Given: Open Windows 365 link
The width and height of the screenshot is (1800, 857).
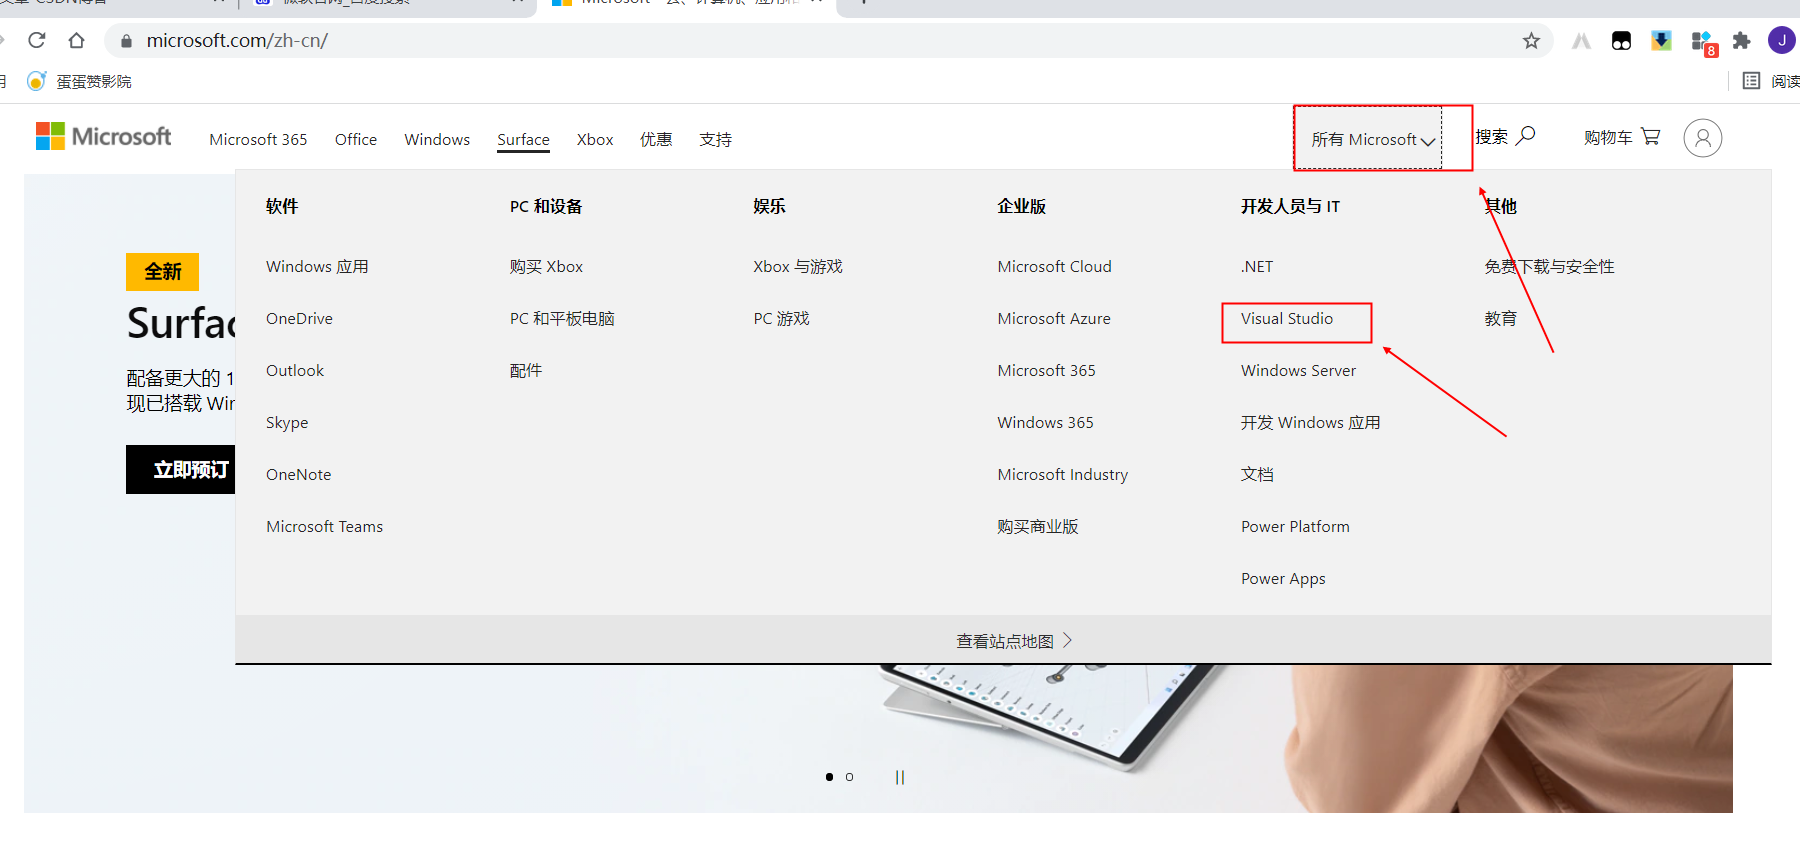Looking at the screenshot, I should [x=1045, y=422].
